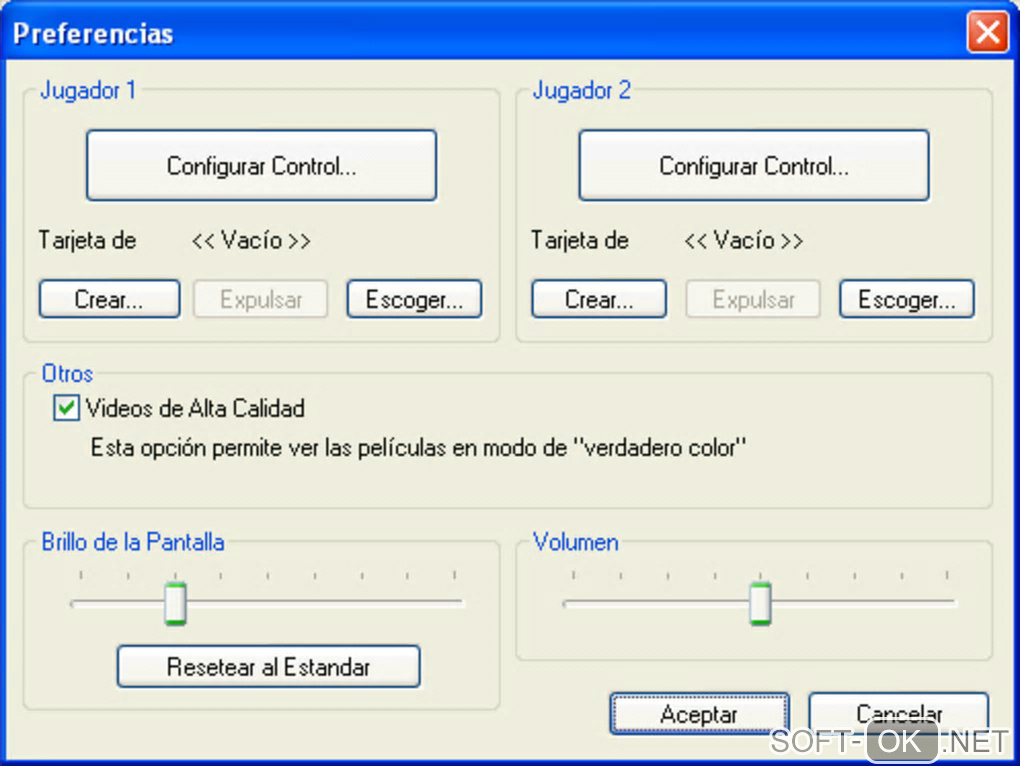This screenshot has width=1020, height=766.
Task: Click the Volumen slider thumb
Action: click(x=761, y=603)
